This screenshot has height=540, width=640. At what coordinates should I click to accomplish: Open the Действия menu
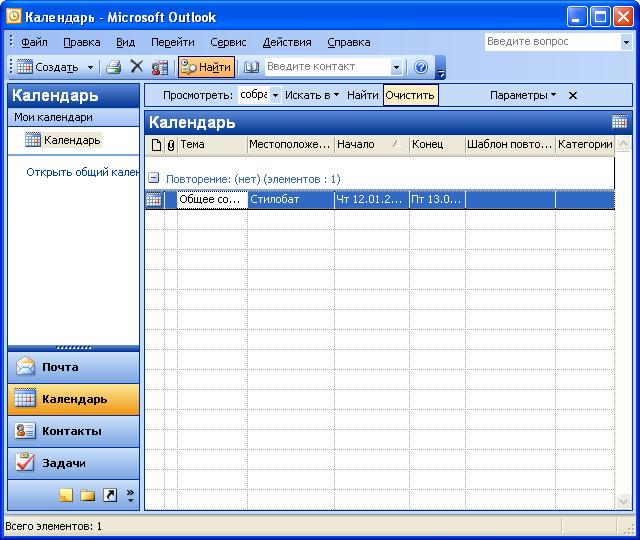(287, 42)
